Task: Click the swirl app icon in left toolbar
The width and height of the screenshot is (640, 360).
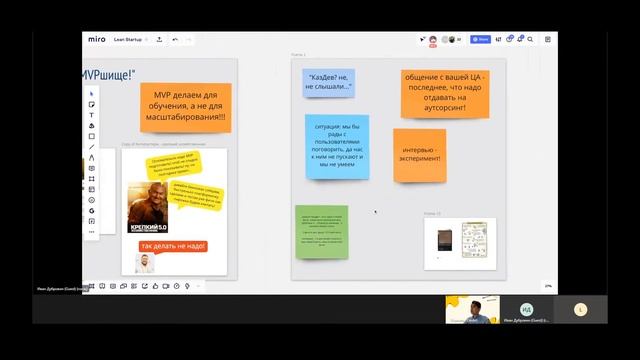Action: (91, 211)
